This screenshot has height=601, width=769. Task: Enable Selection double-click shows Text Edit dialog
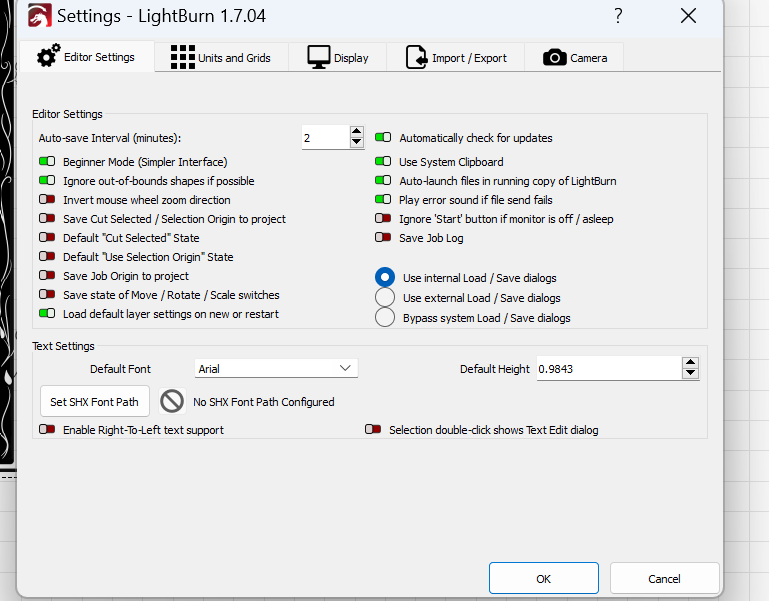point(373,429)
